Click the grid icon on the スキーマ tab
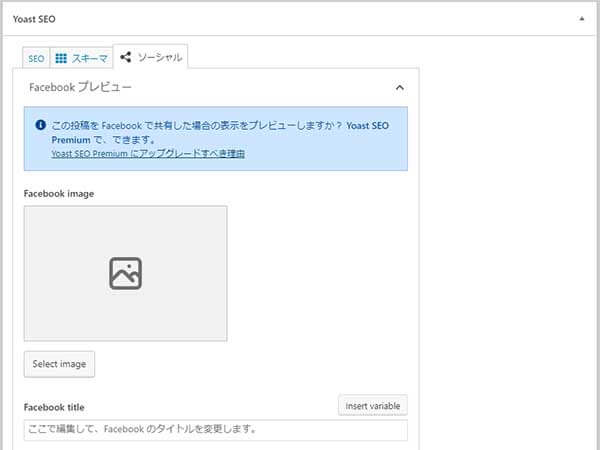Image resolution: width=600 pixels, height=450 pixels. coord(61,59)
